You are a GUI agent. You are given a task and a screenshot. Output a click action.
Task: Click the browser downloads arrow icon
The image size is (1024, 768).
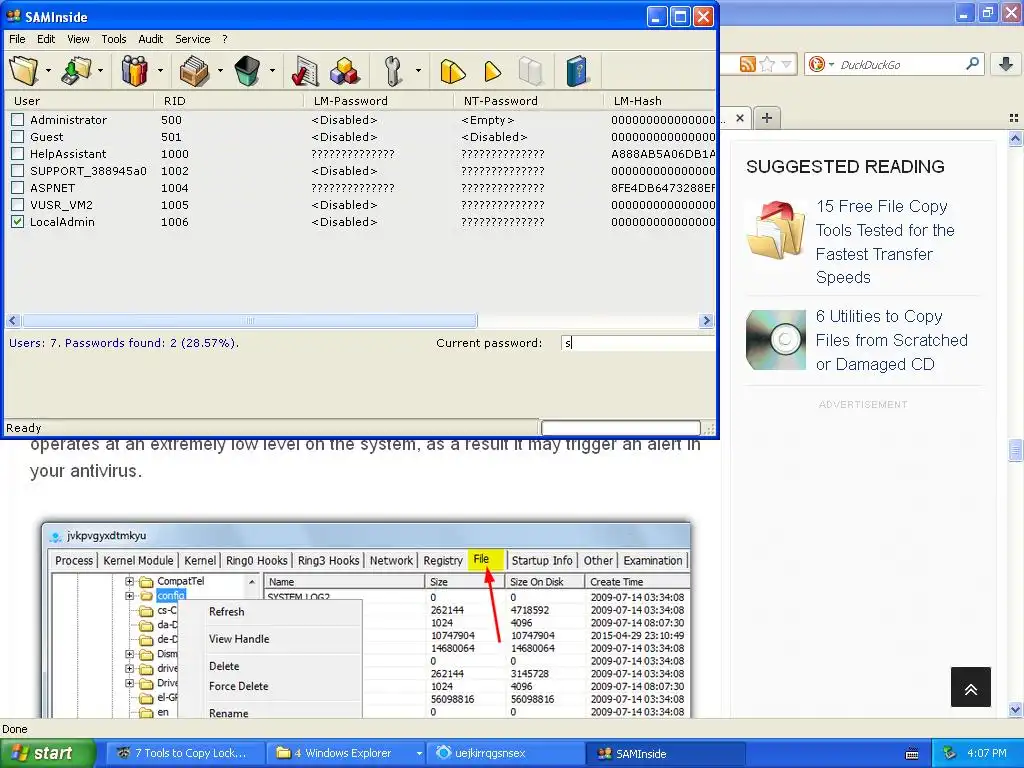pyautogui.click(x=1006, y=64)
